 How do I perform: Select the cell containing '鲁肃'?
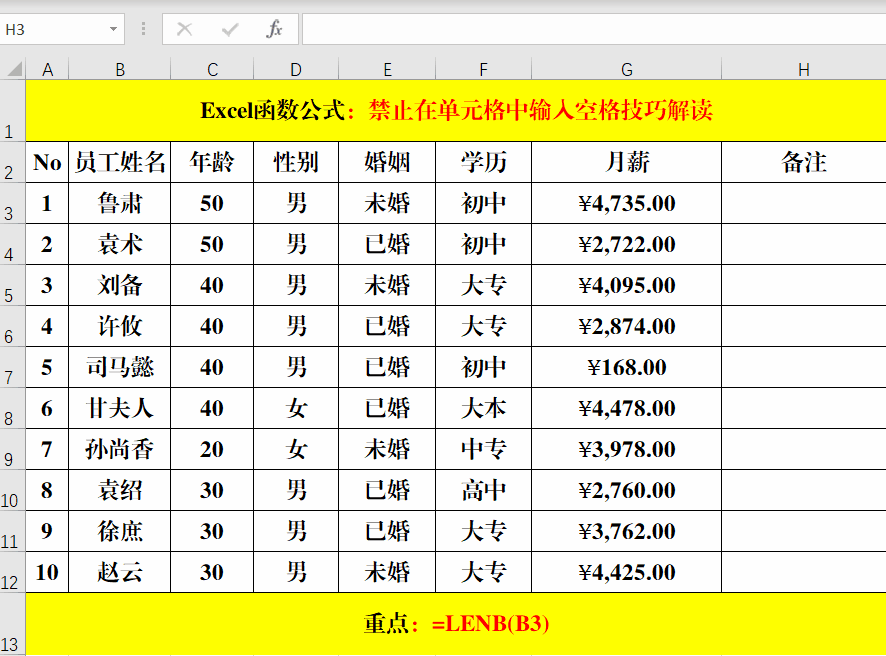(120, 203)
